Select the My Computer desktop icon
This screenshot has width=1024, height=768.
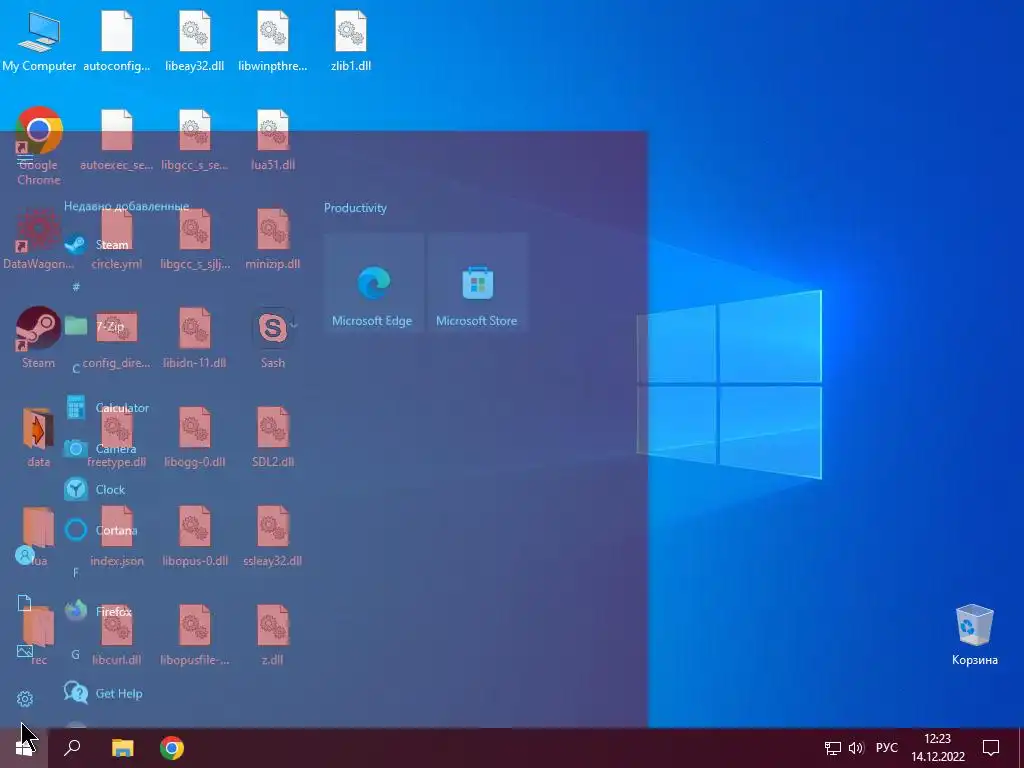[39, 40]
